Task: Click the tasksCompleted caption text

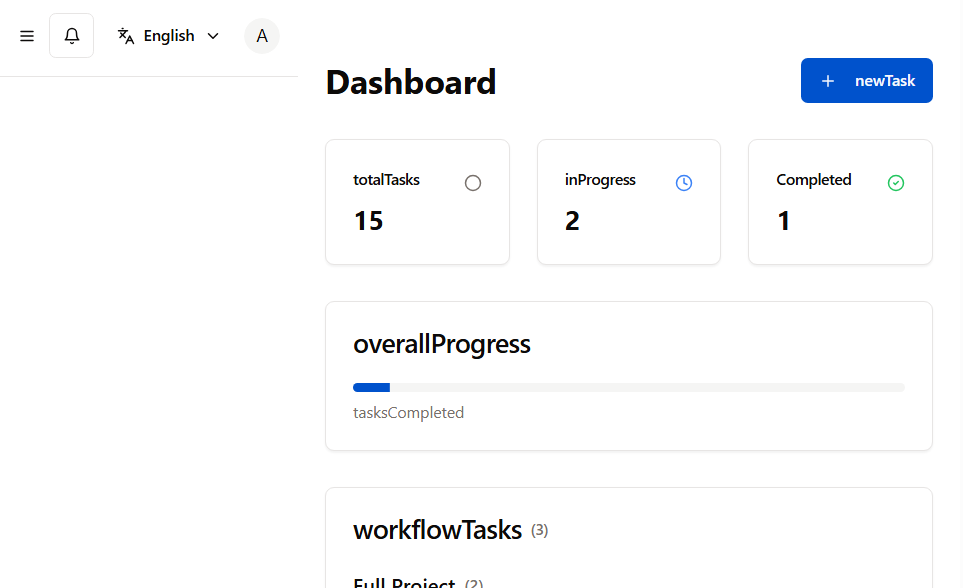Action: (x=408, y=412)
